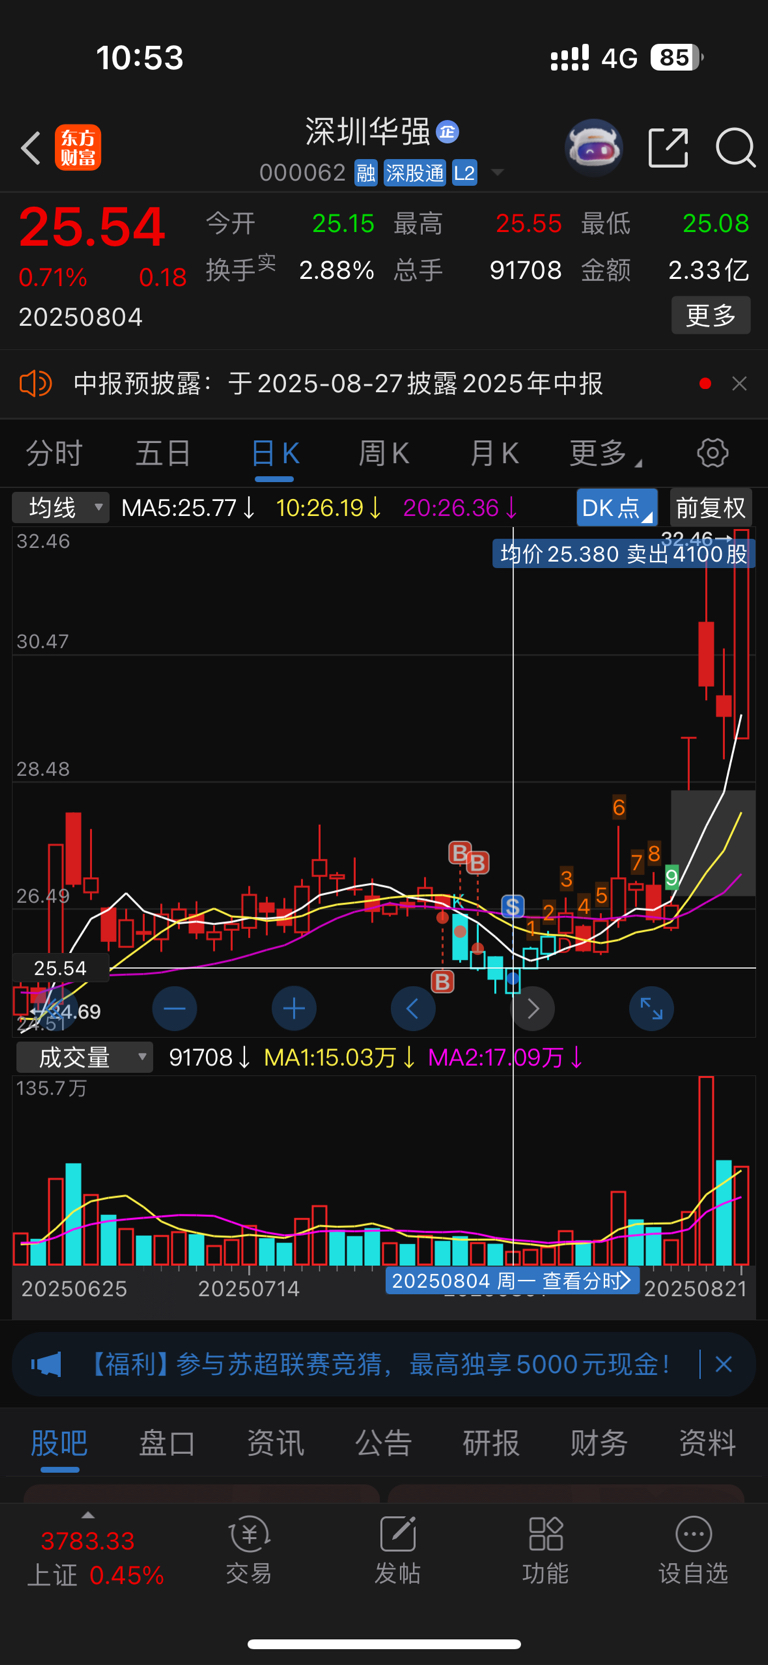Switch to the 资料 tab
This screenshot has height=1665, width=769.
[x=707, y=1443]
